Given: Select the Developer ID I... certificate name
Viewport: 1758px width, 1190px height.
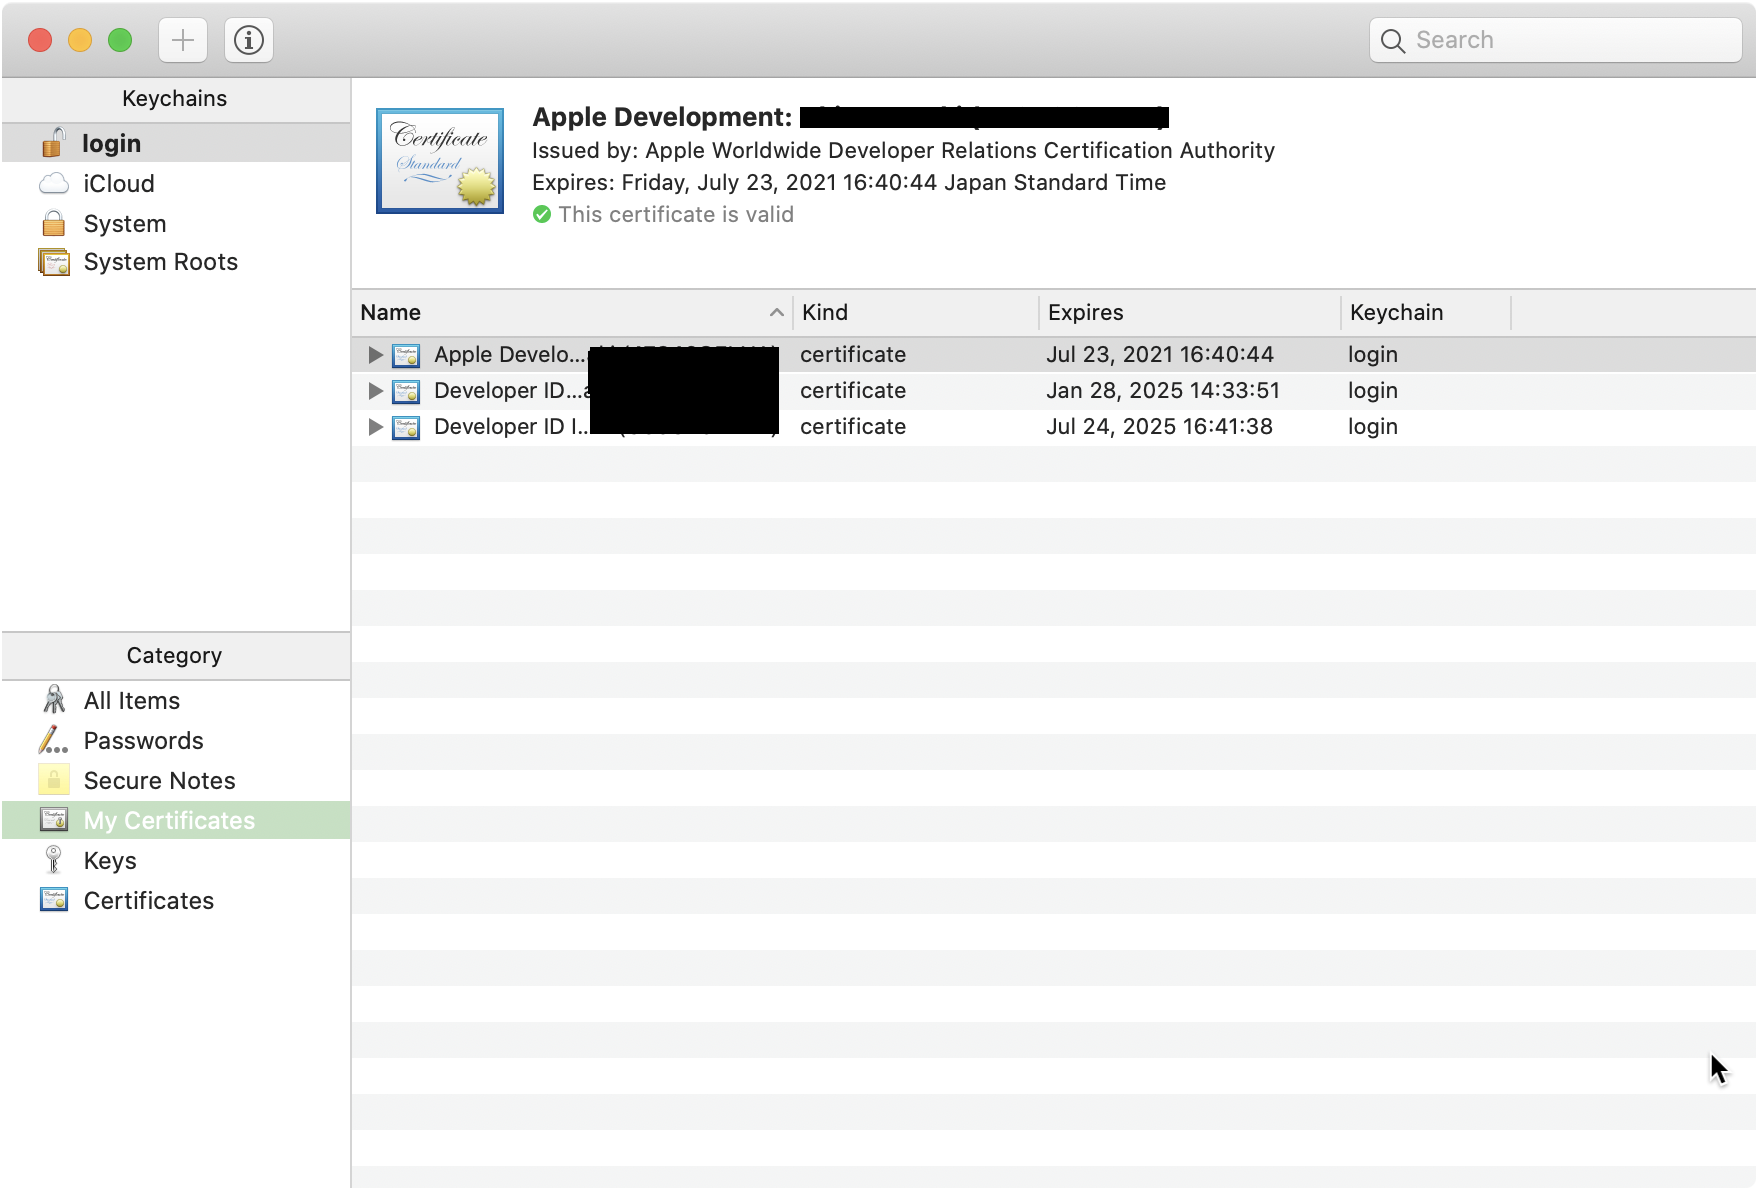Looking at the screenshot, I should [511, 427].
